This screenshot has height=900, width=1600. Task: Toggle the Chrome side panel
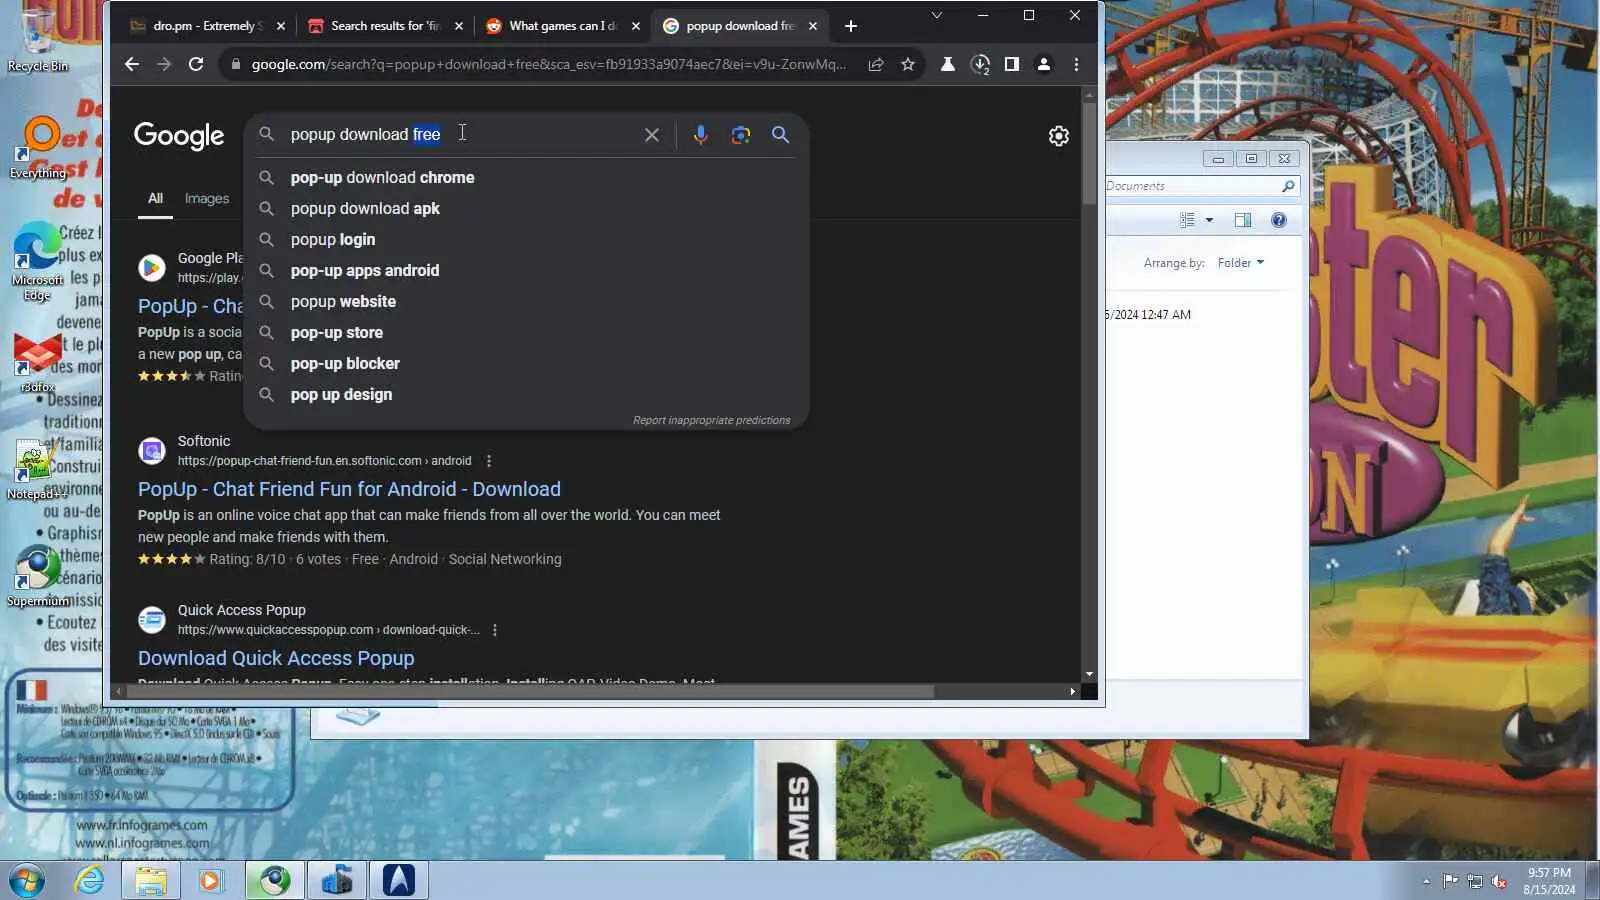(1012, 64)
